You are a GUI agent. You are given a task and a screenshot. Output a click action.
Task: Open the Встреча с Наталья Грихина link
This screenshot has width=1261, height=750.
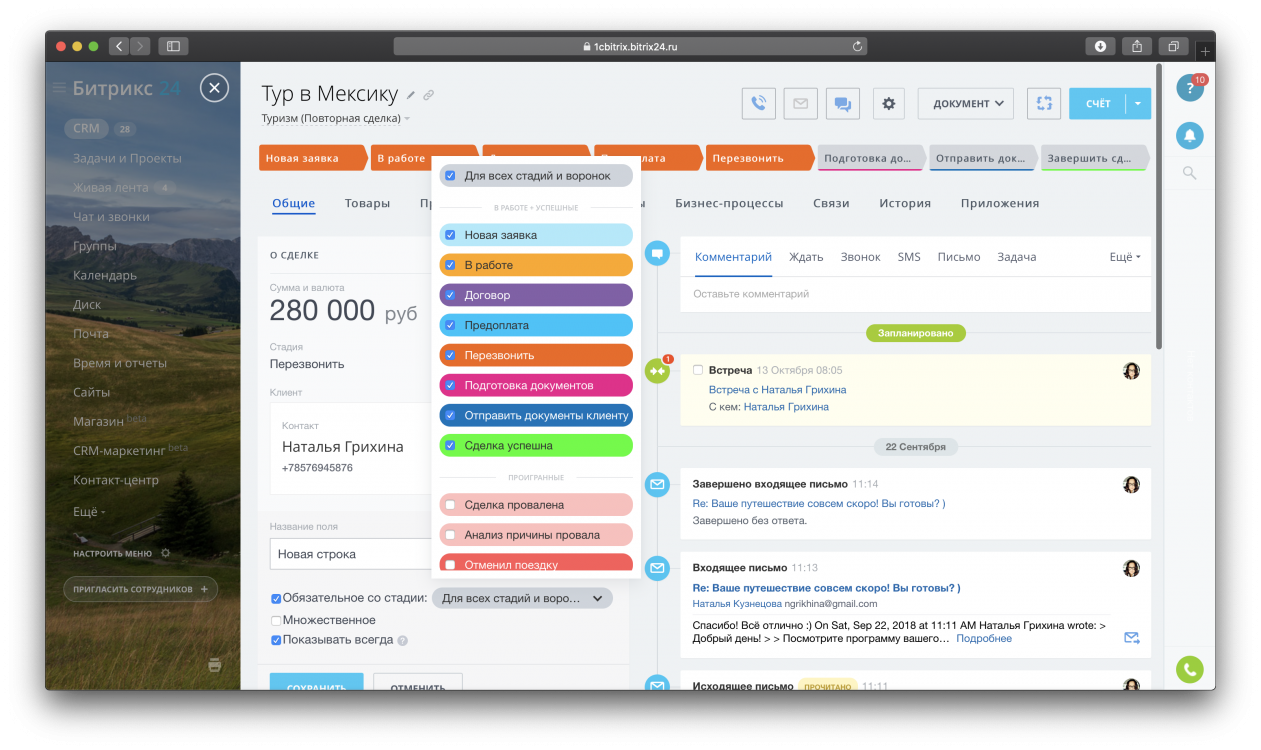[x=777, y=389]
